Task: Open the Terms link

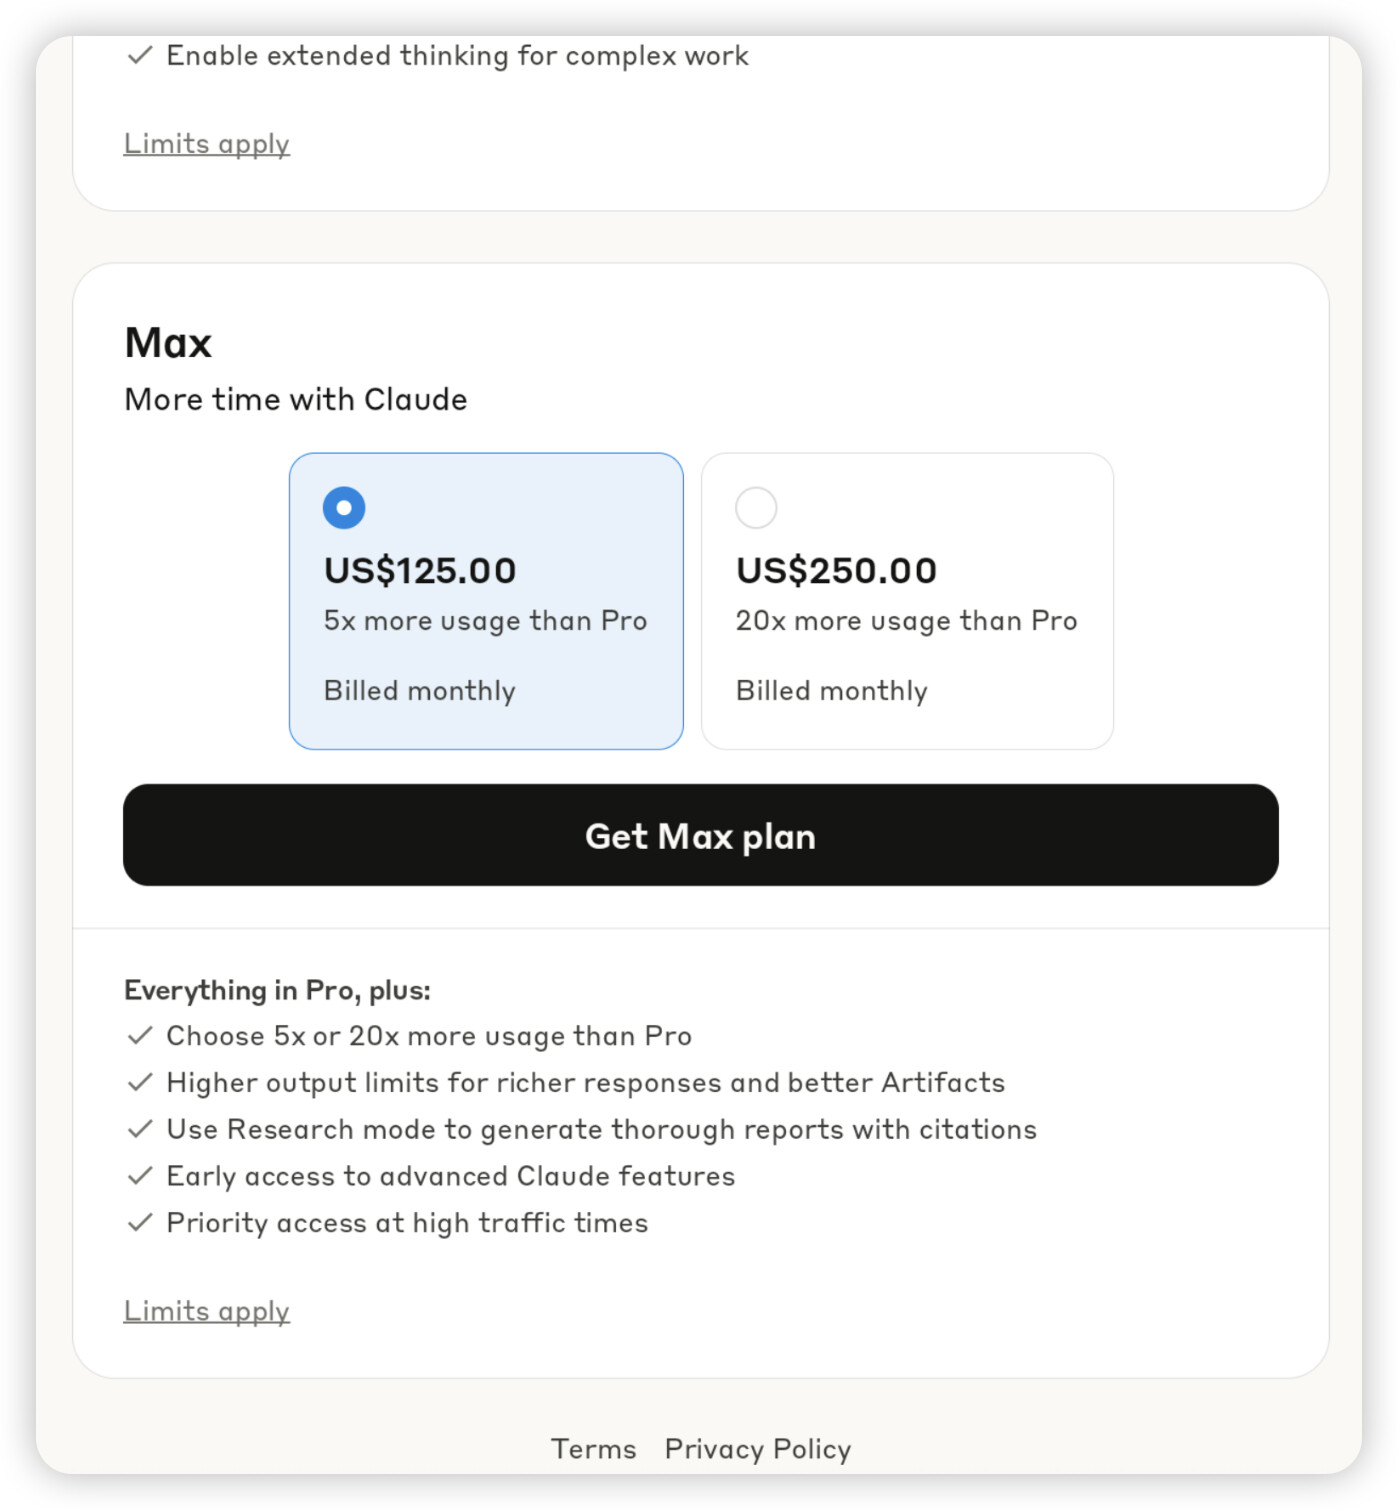Action: click(593, 1449)
